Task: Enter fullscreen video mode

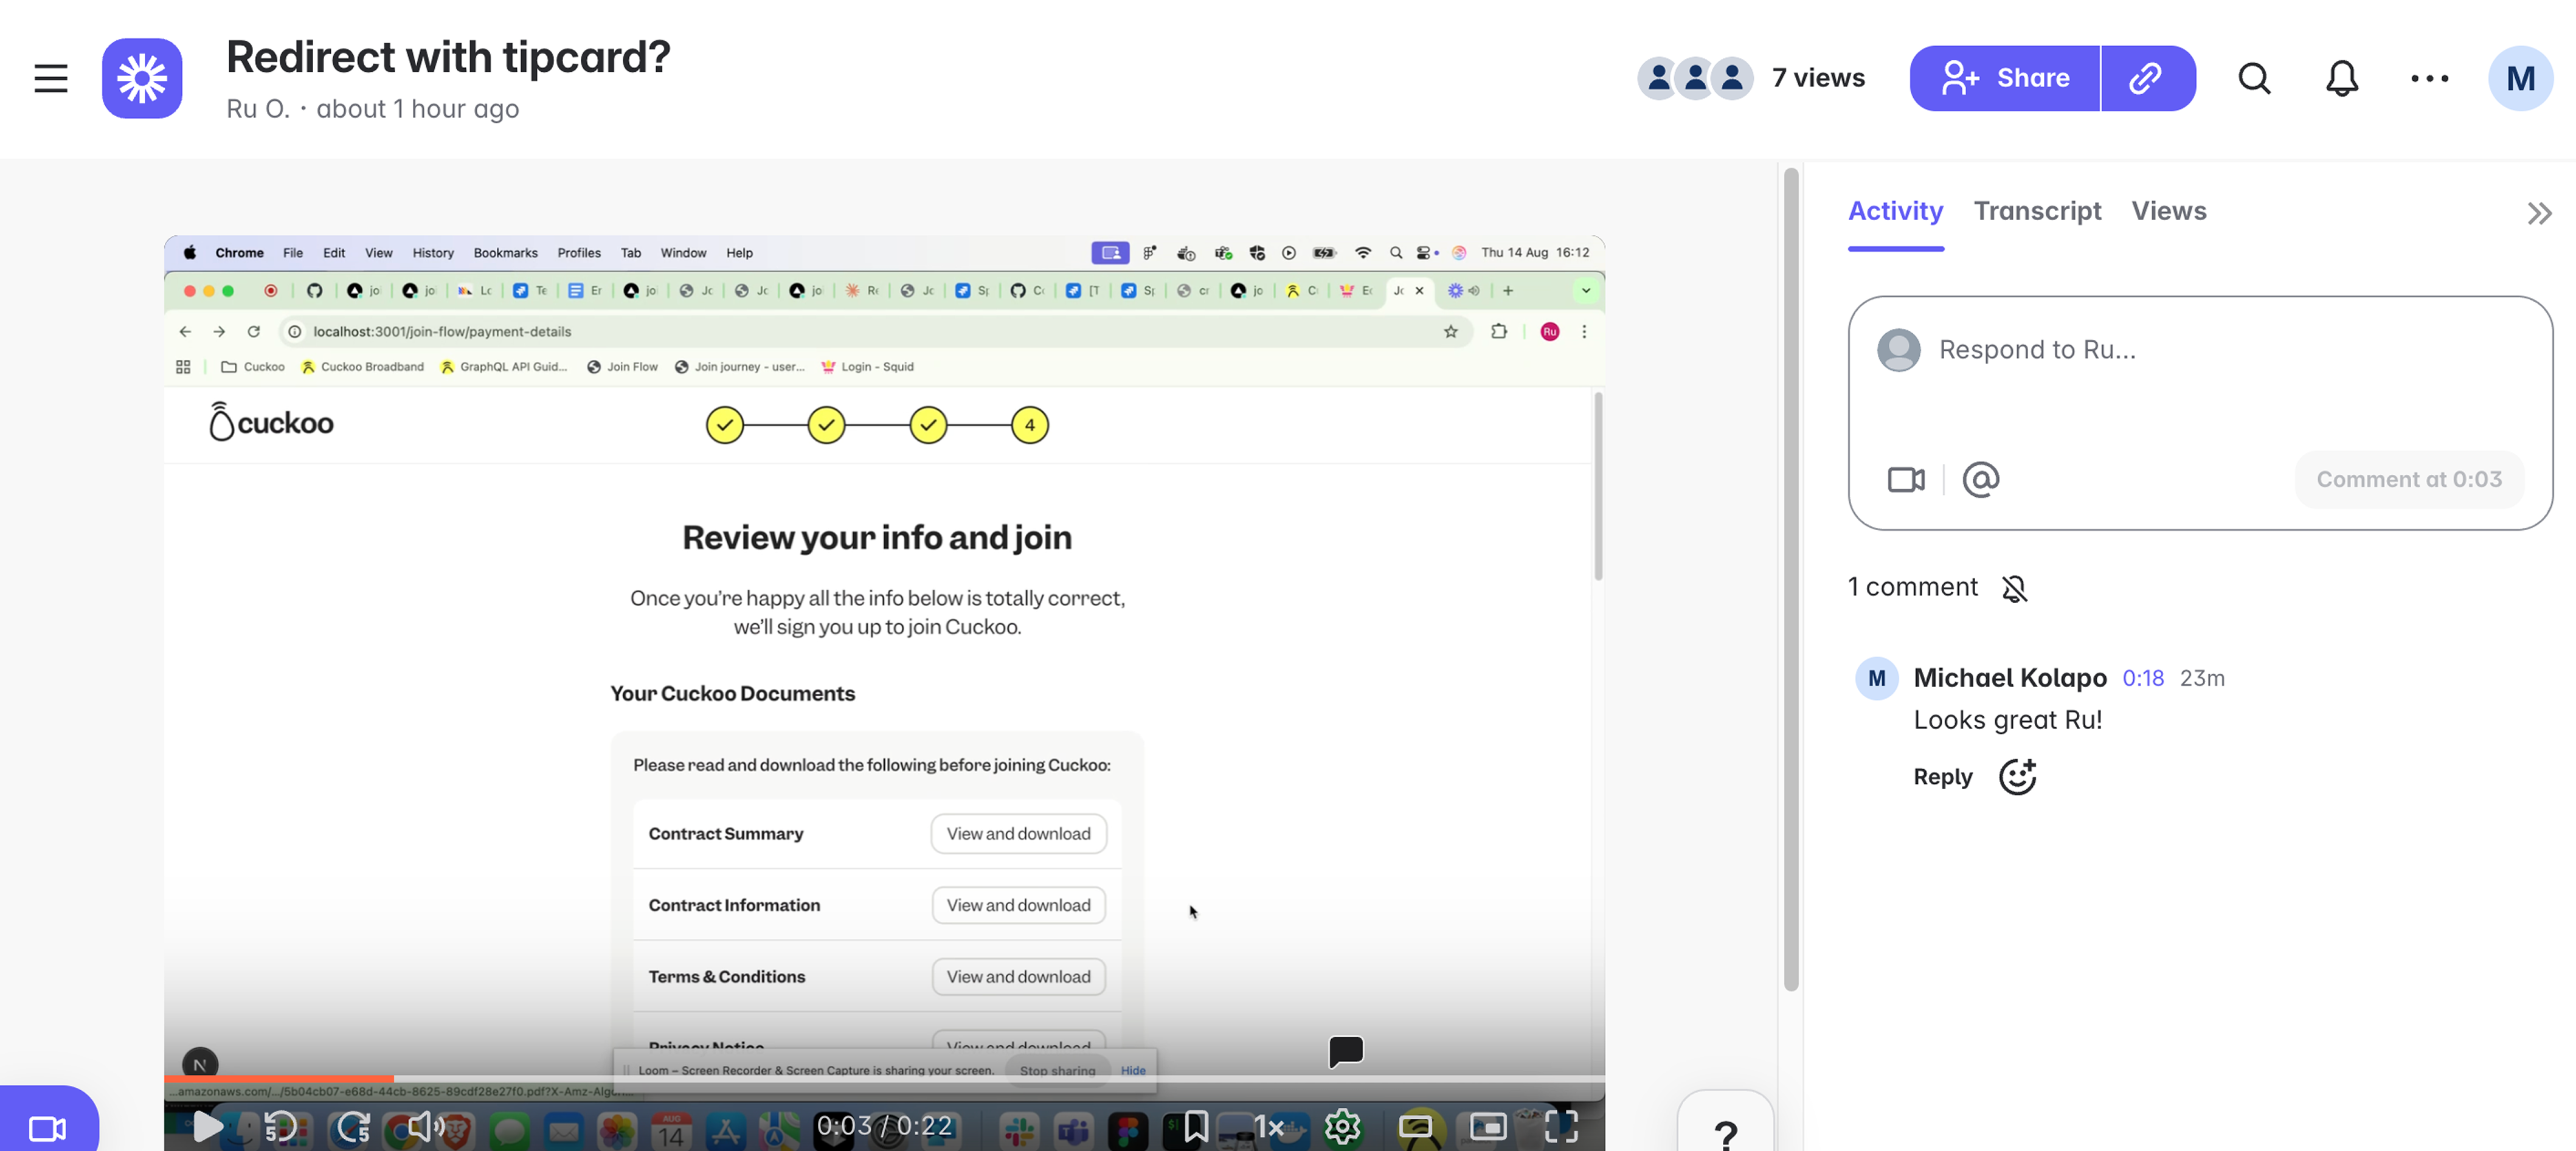Action: point(1561,1127)
